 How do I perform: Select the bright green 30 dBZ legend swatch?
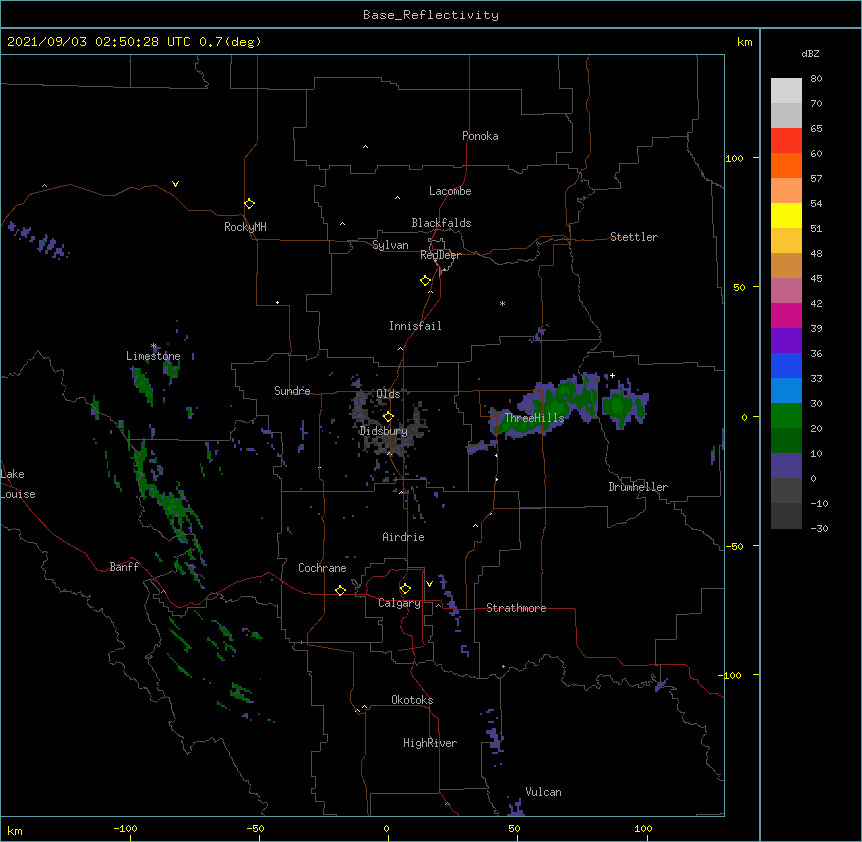(786, 416)
